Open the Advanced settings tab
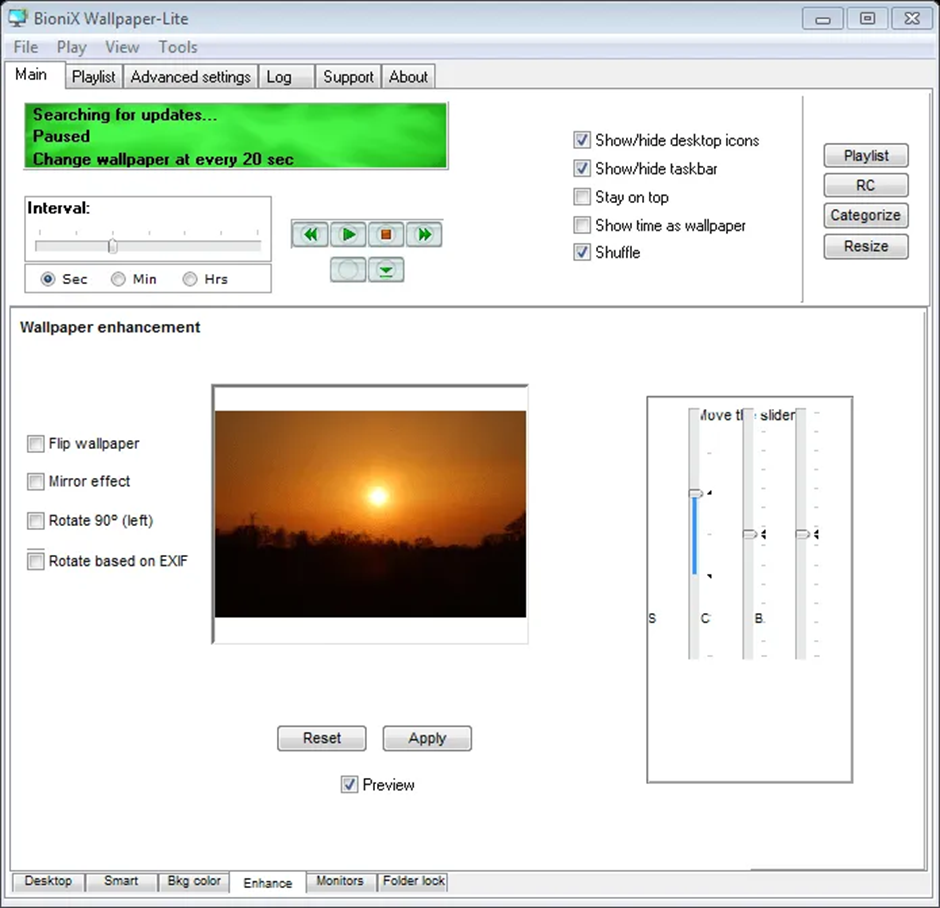Image resolution: width=940 pixels, height=908 pixels. pyautogui.click(x=191, y=77)
